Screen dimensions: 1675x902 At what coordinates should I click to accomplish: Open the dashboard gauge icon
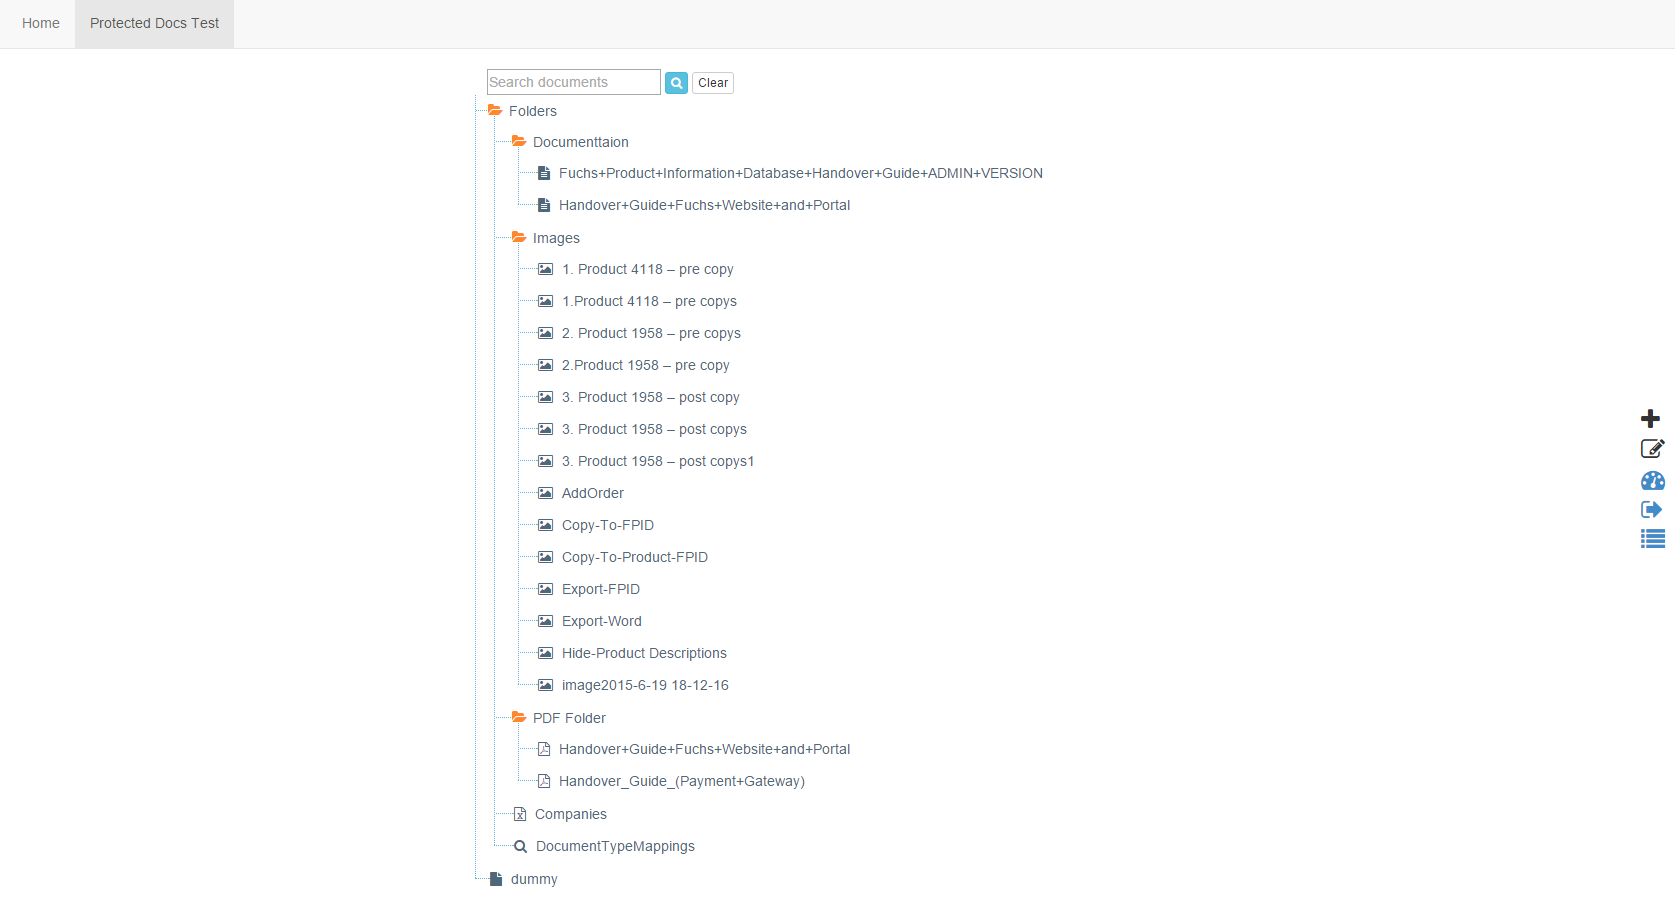[x=1652, y=481]
